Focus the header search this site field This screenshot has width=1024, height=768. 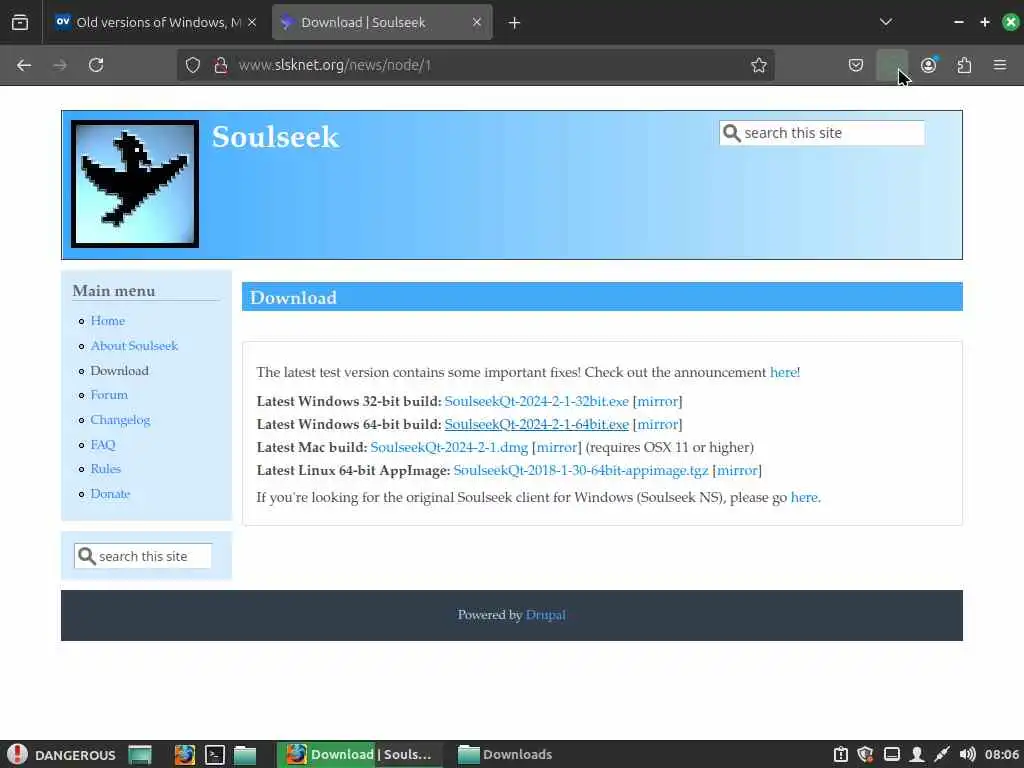point(822,133)
